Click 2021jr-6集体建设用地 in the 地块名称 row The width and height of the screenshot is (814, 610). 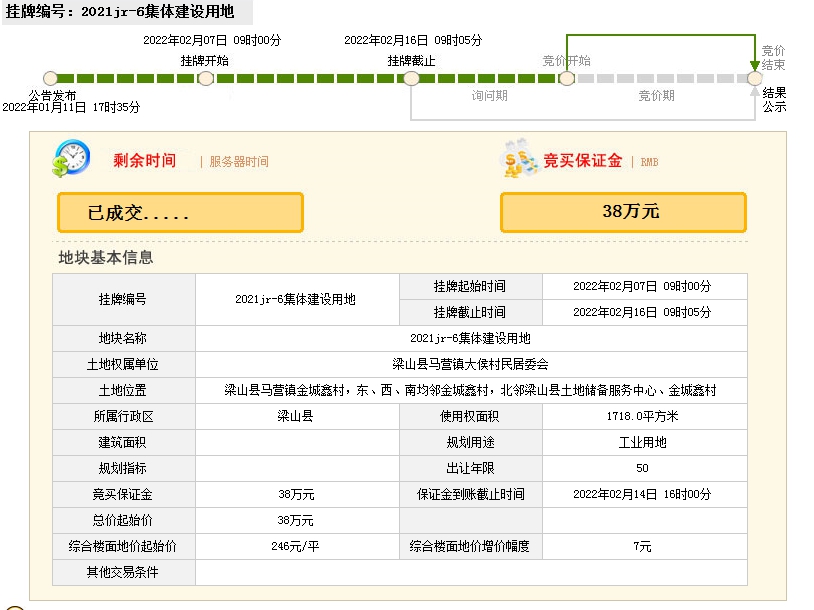(470, 338)
